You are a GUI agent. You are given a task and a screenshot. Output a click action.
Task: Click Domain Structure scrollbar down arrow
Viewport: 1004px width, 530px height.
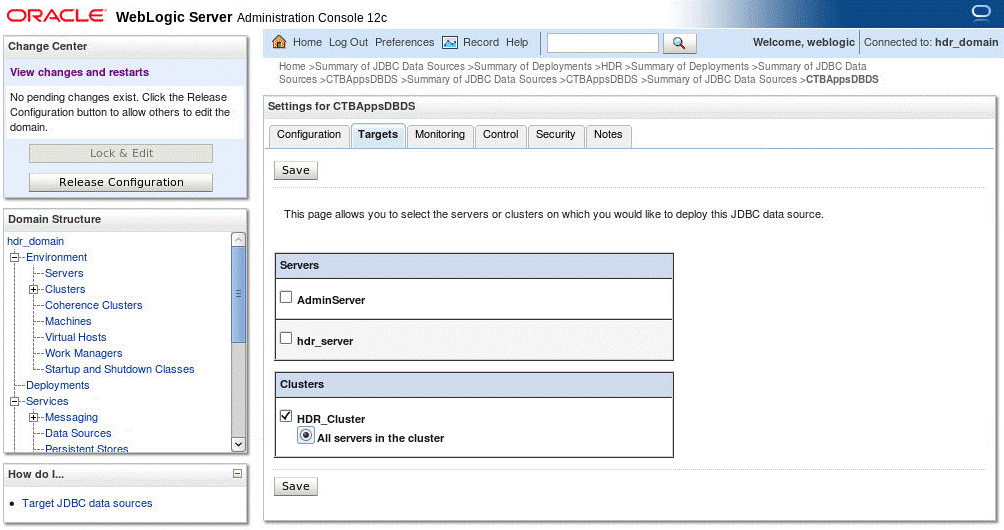(238, 444)
